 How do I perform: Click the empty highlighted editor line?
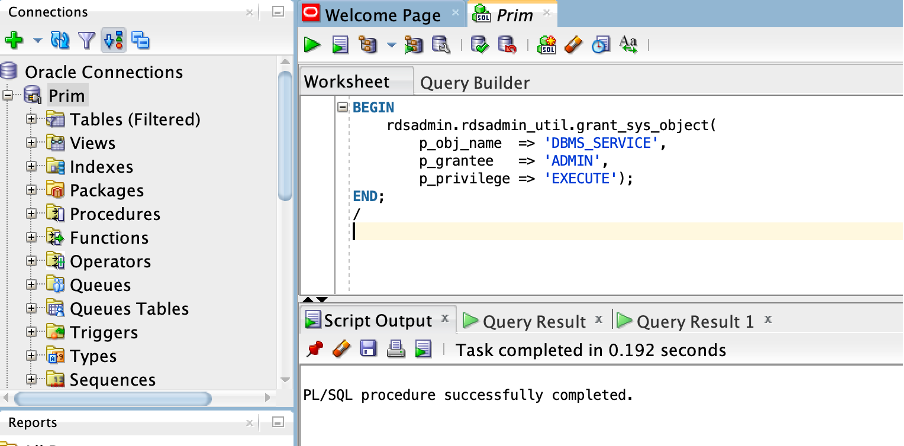click(627, 231)
